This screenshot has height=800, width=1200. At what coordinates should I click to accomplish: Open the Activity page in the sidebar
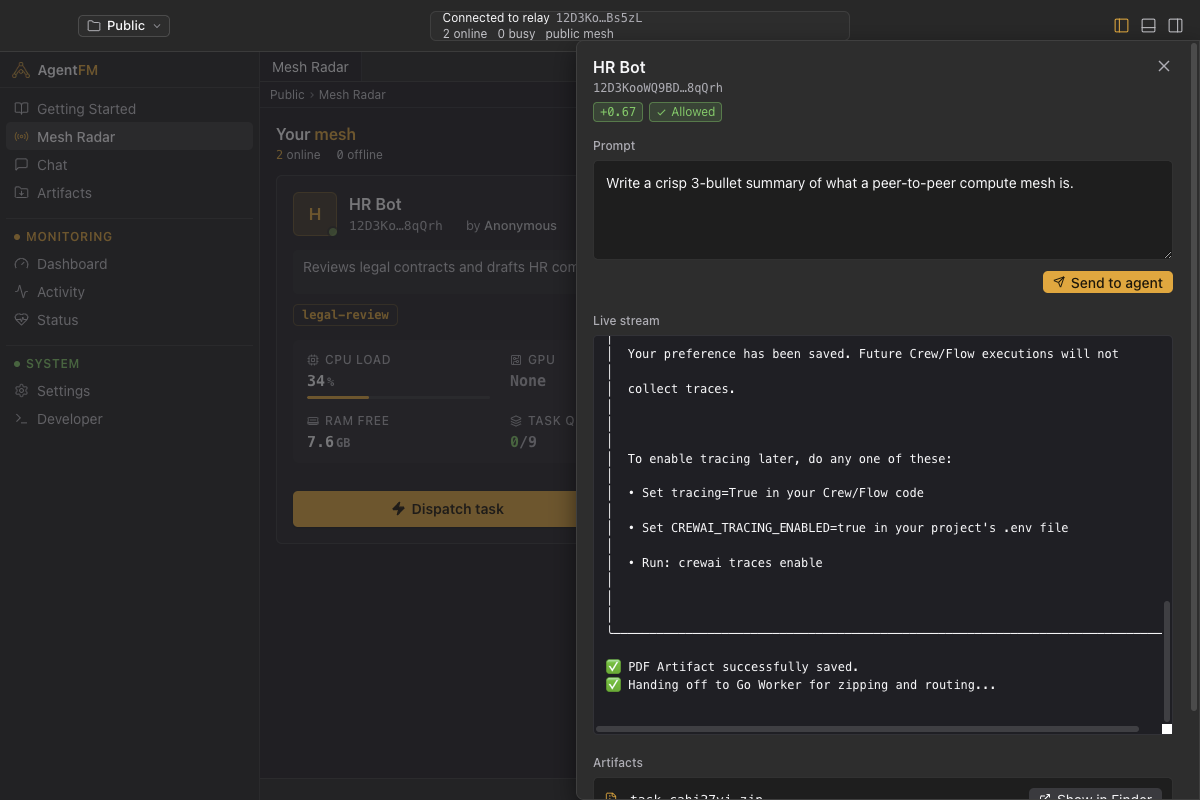[129, 292]
